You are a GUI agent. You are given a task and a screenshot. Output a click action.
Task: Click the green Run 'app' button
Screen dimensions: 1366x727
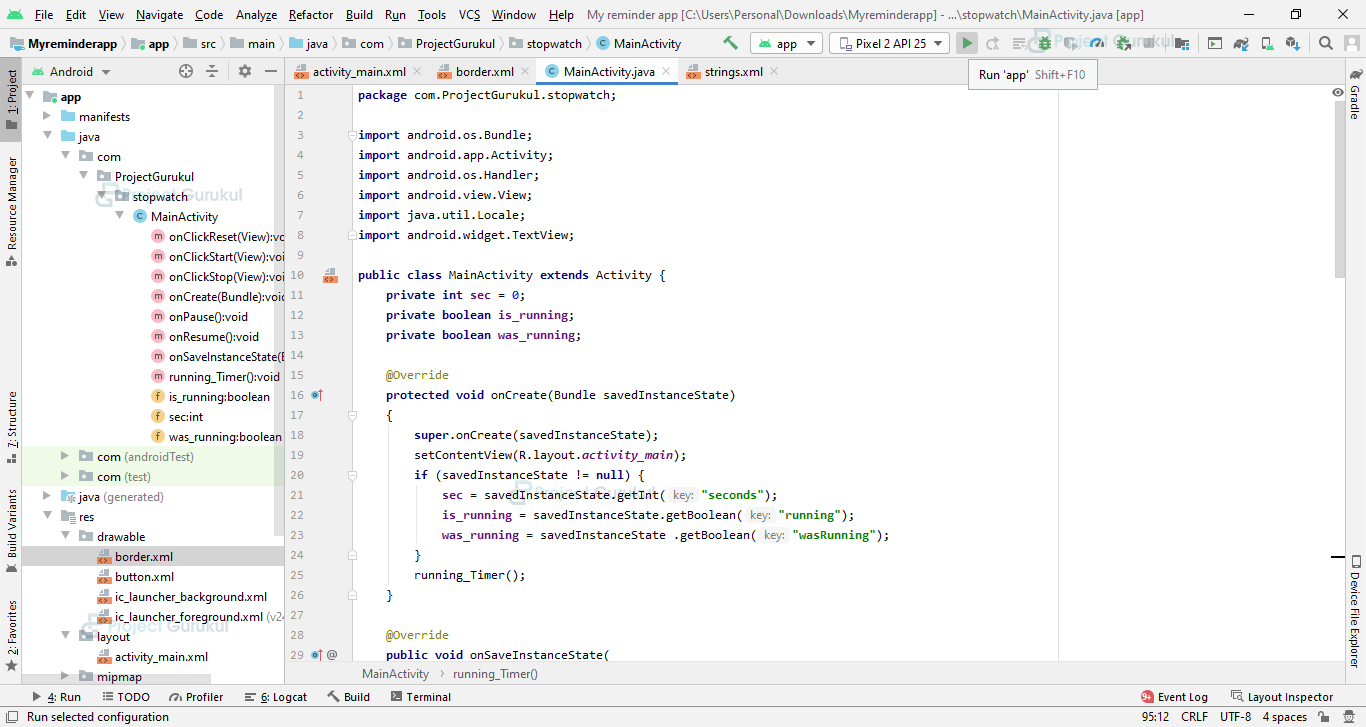point(966,43)
